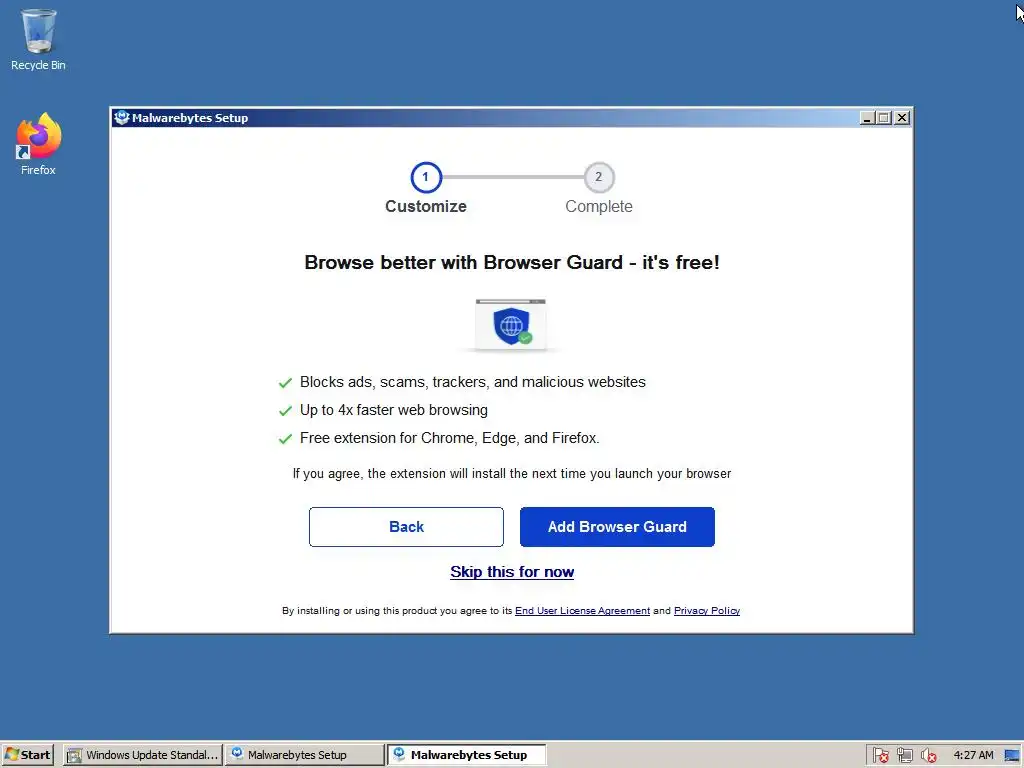Click the checkmark beside Blocks ads, scams
Screen dimensions: 1024x768
(x=285, y=383)
